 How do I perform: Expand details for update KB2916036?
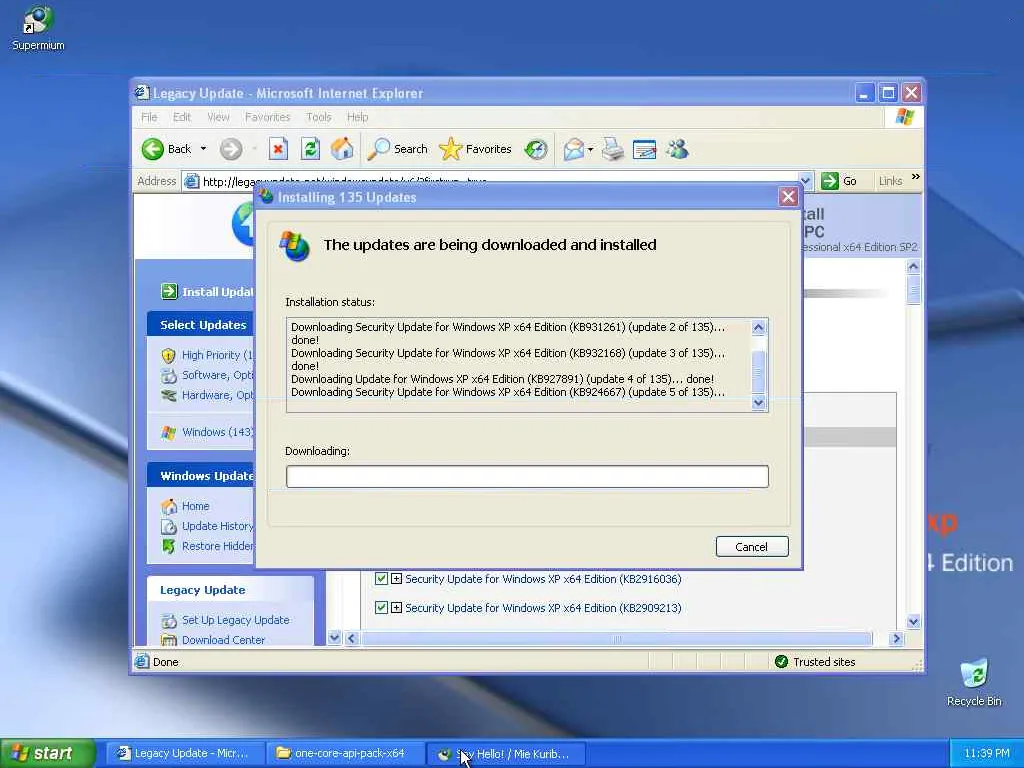[396, 579]
